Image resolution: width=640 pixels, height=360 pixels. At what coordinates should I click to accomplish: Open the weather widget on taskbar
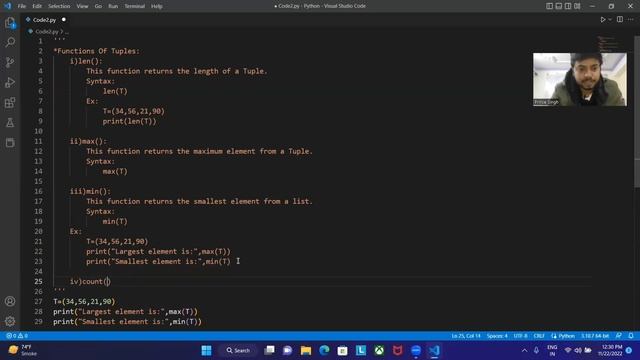[23, 350]
